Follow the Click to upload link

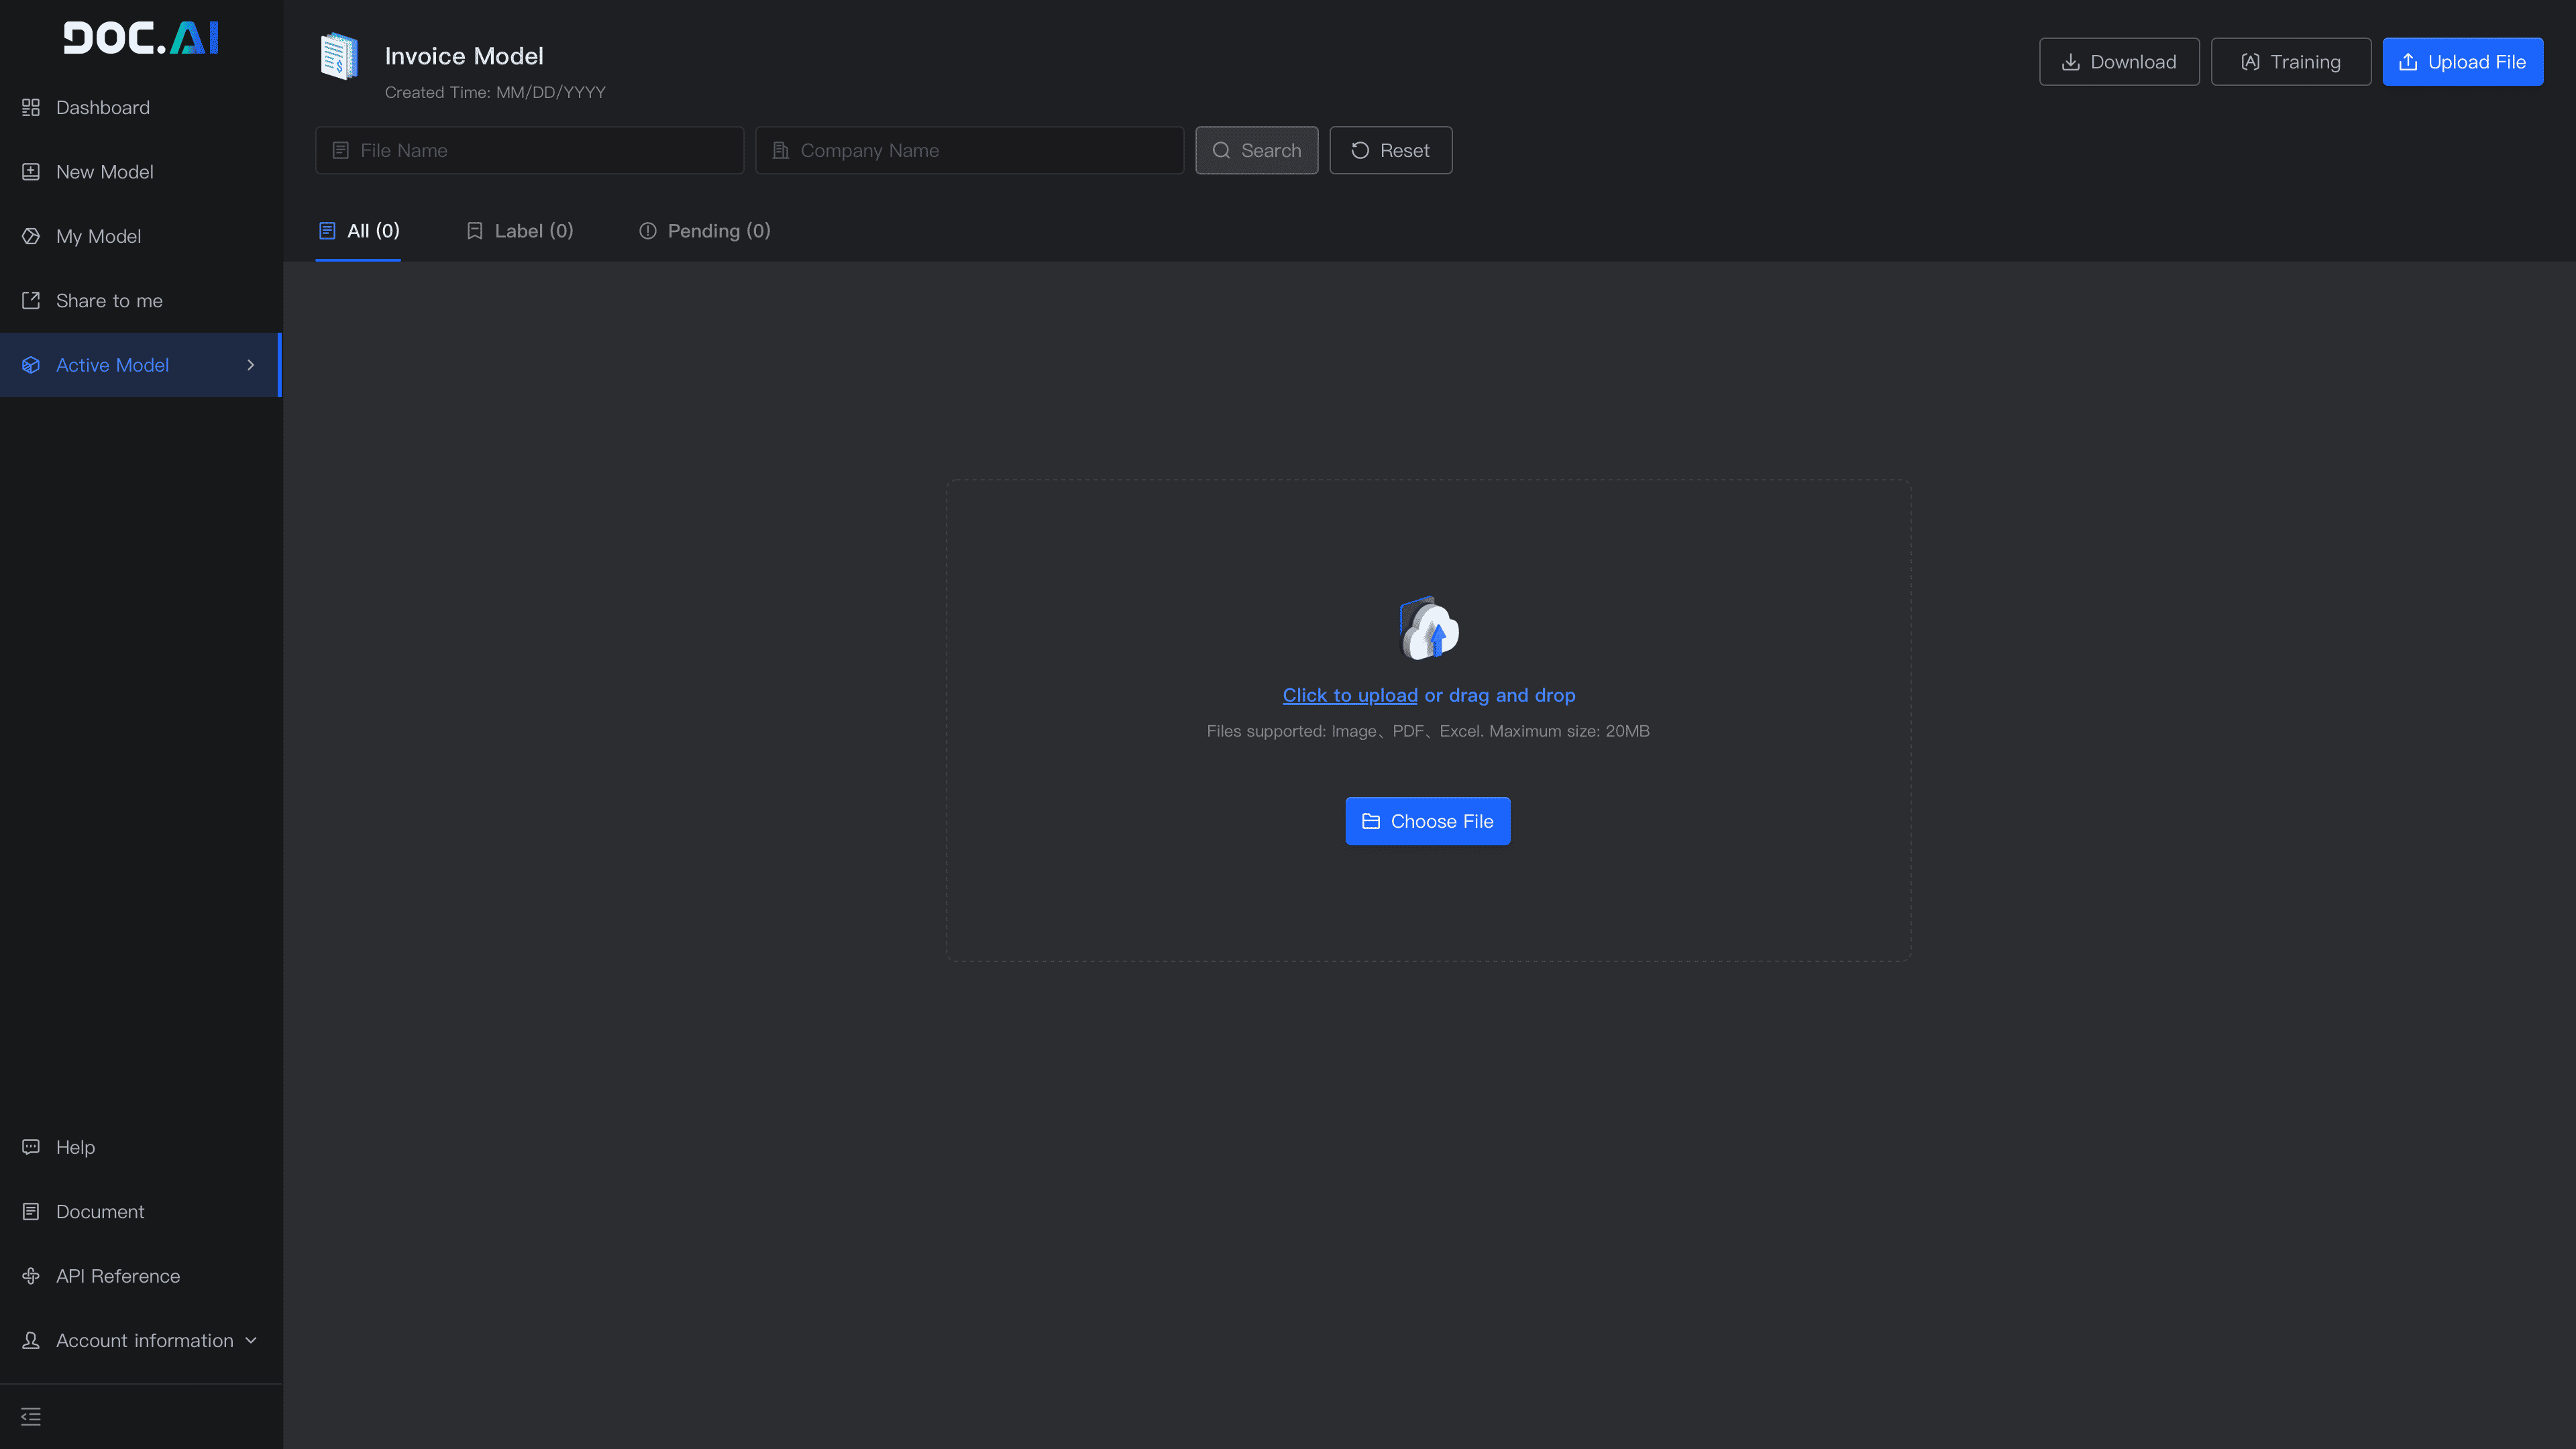(1349, 695)
